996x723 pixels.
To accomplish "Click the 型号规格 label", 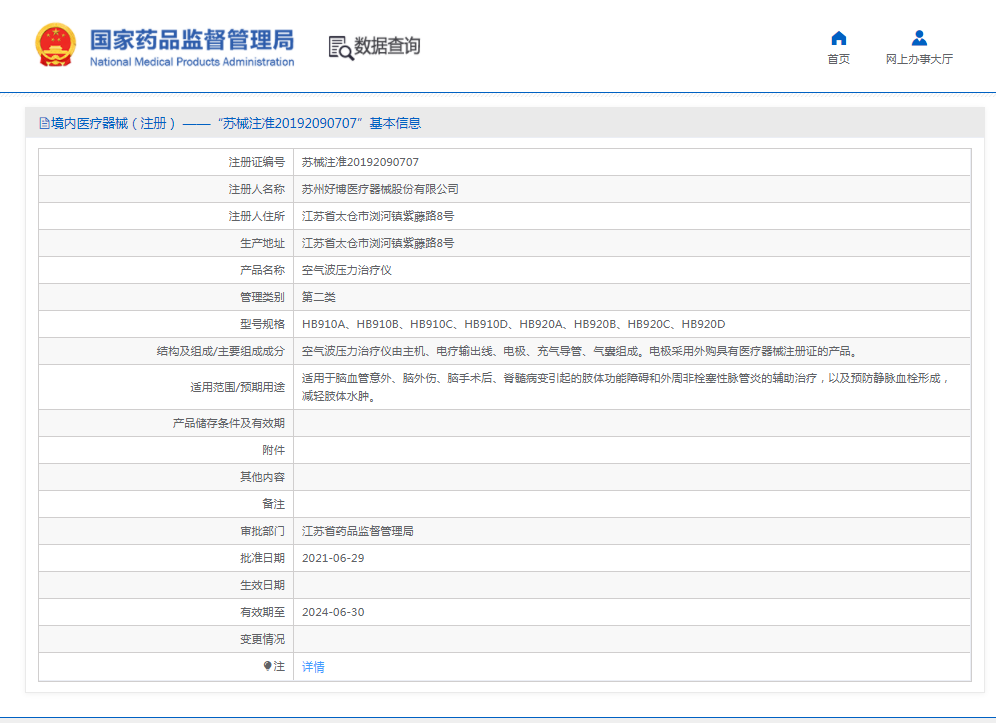I will pos(262,324).
